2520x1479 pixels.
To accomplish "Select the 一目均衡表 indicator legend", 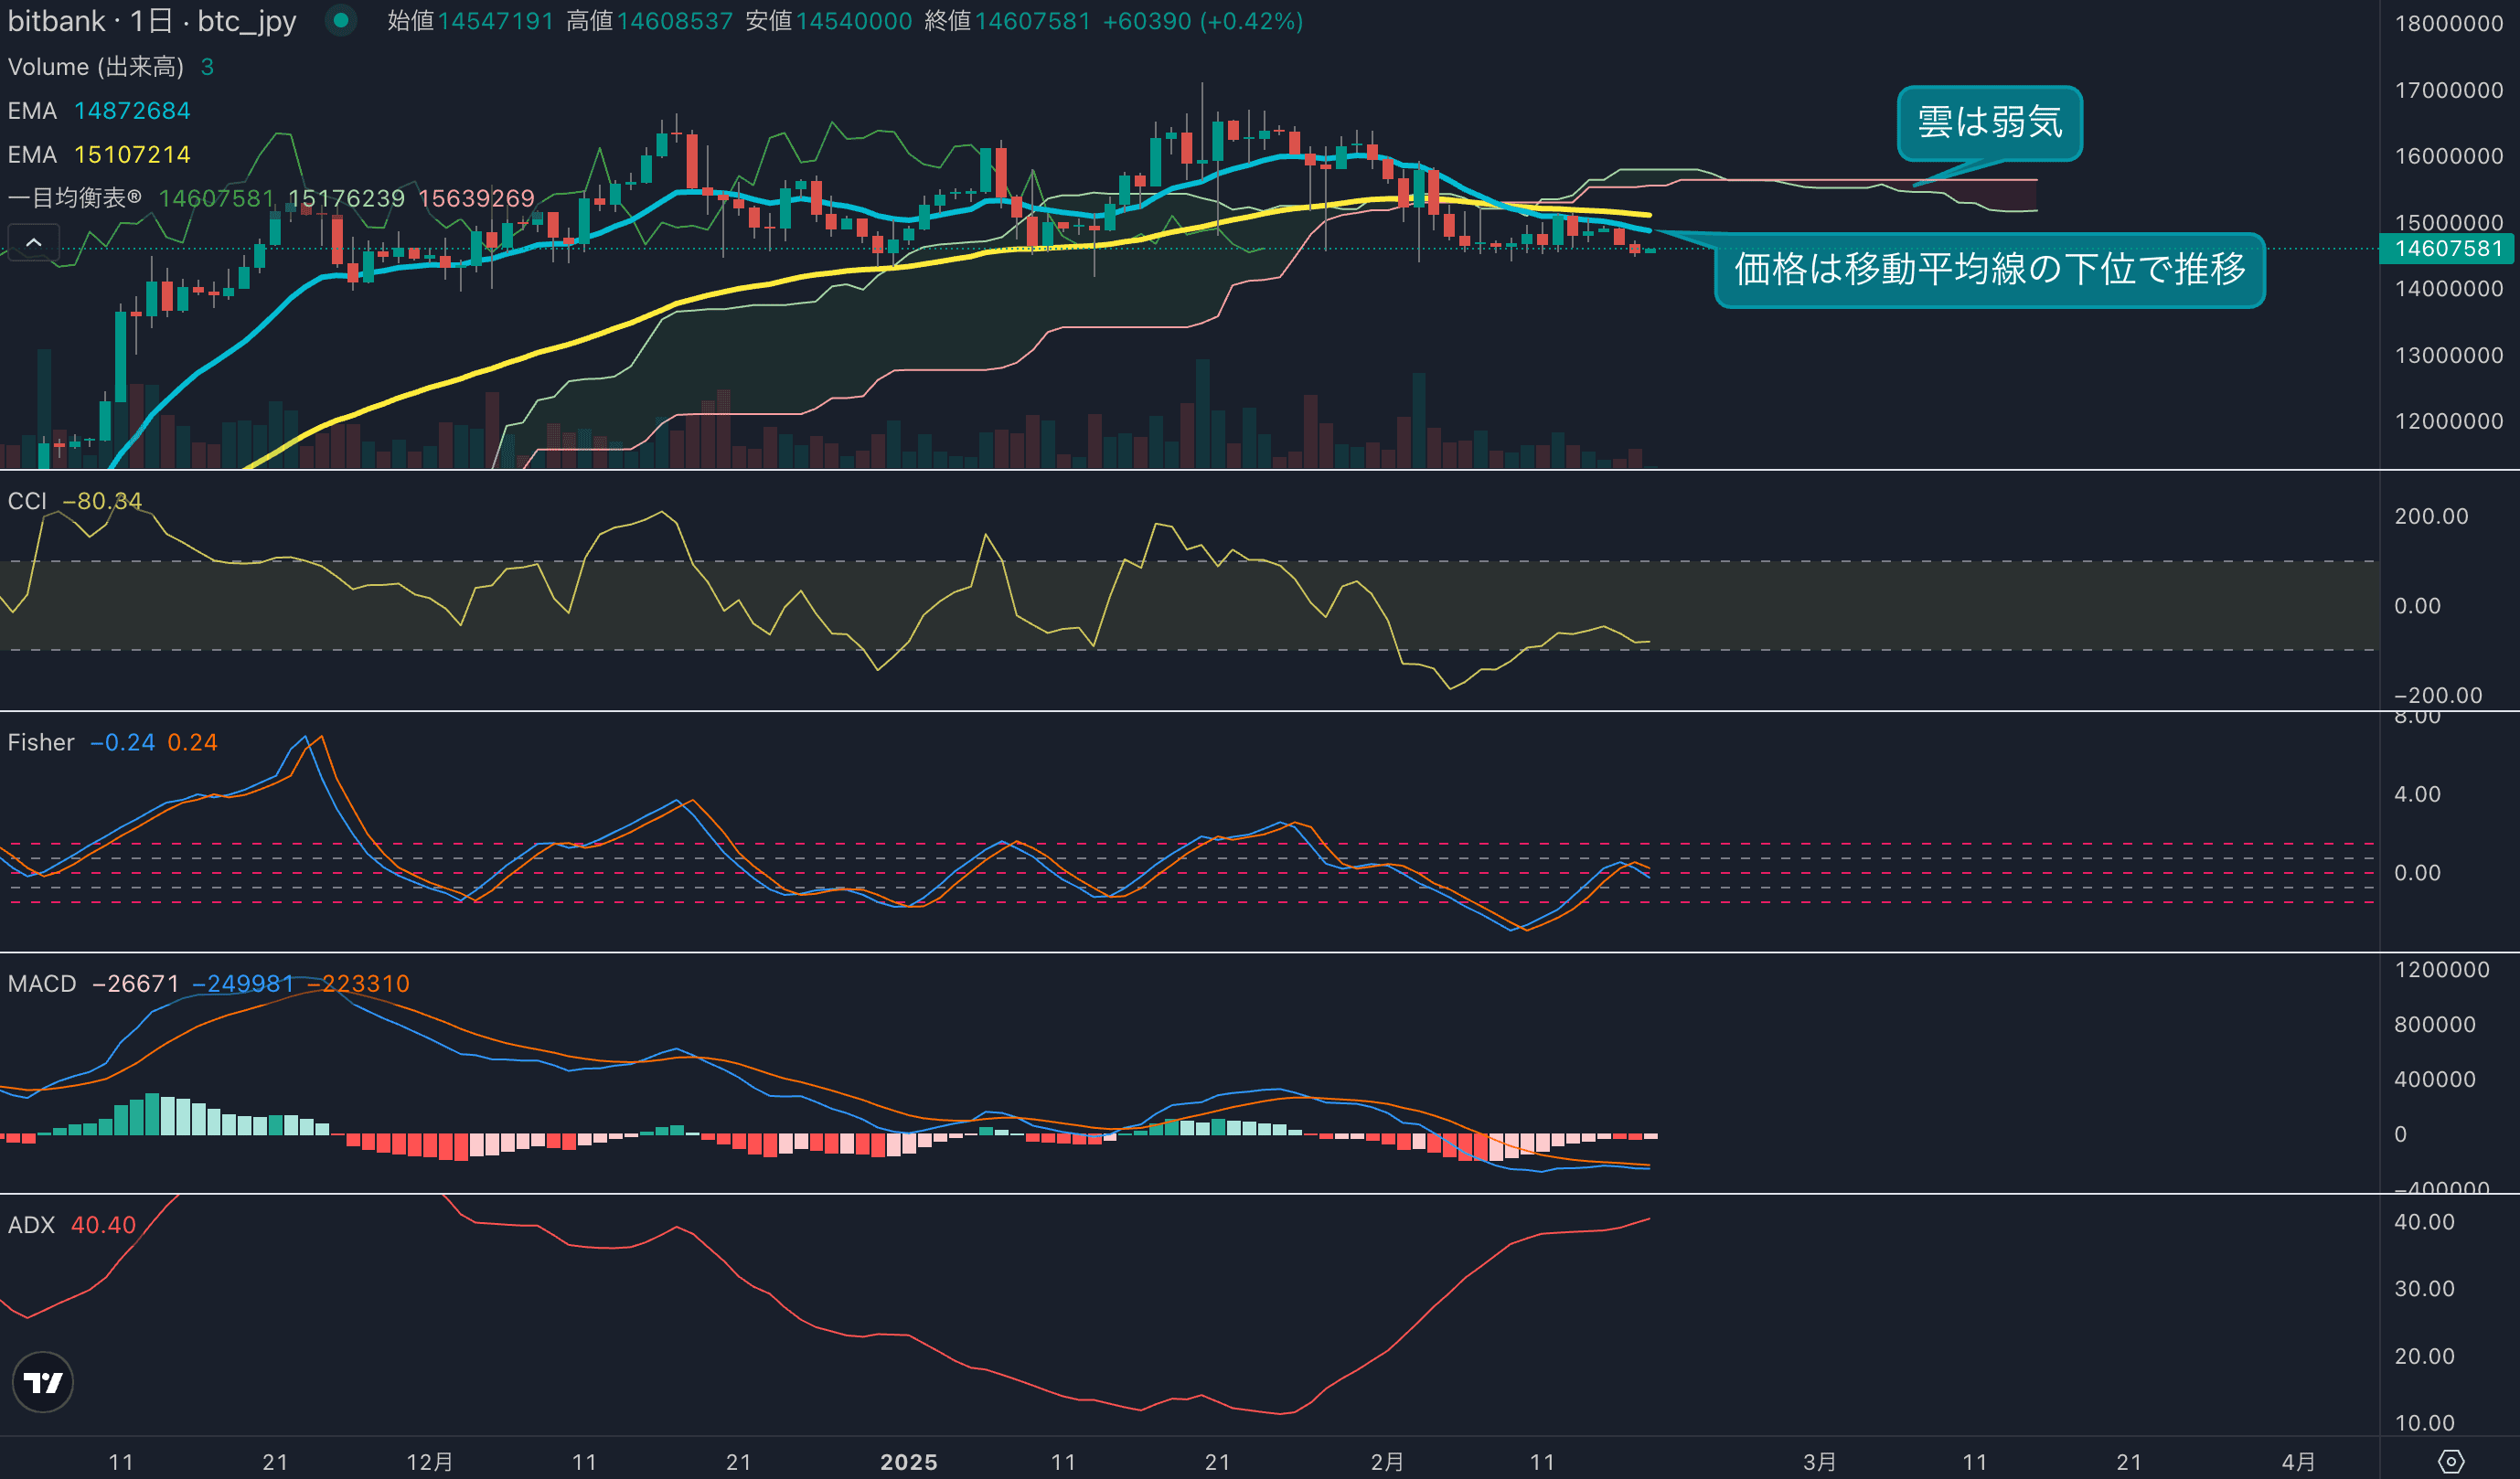I will [75, 198].
